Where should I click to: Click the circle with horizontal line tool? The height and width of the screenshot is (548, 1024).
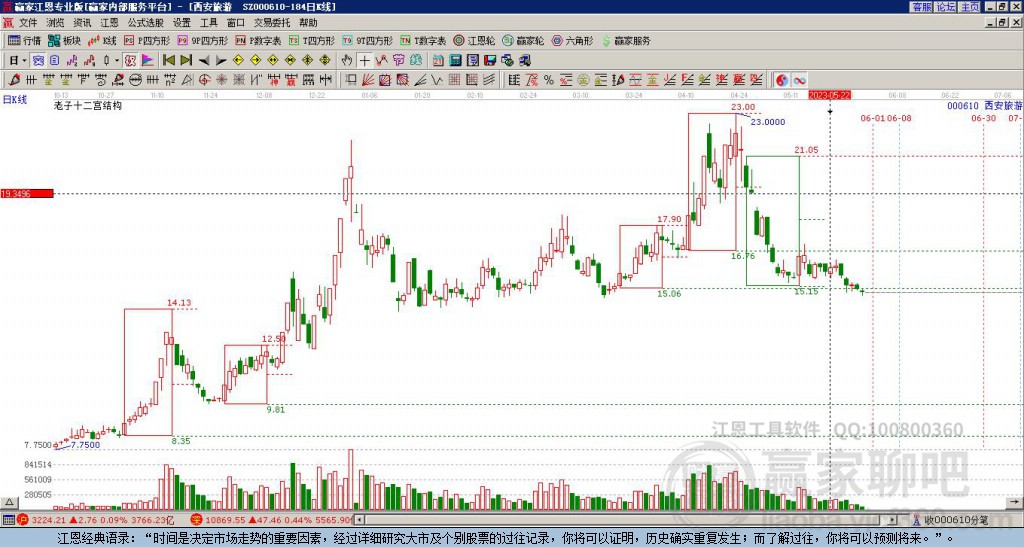click(135, 80)
